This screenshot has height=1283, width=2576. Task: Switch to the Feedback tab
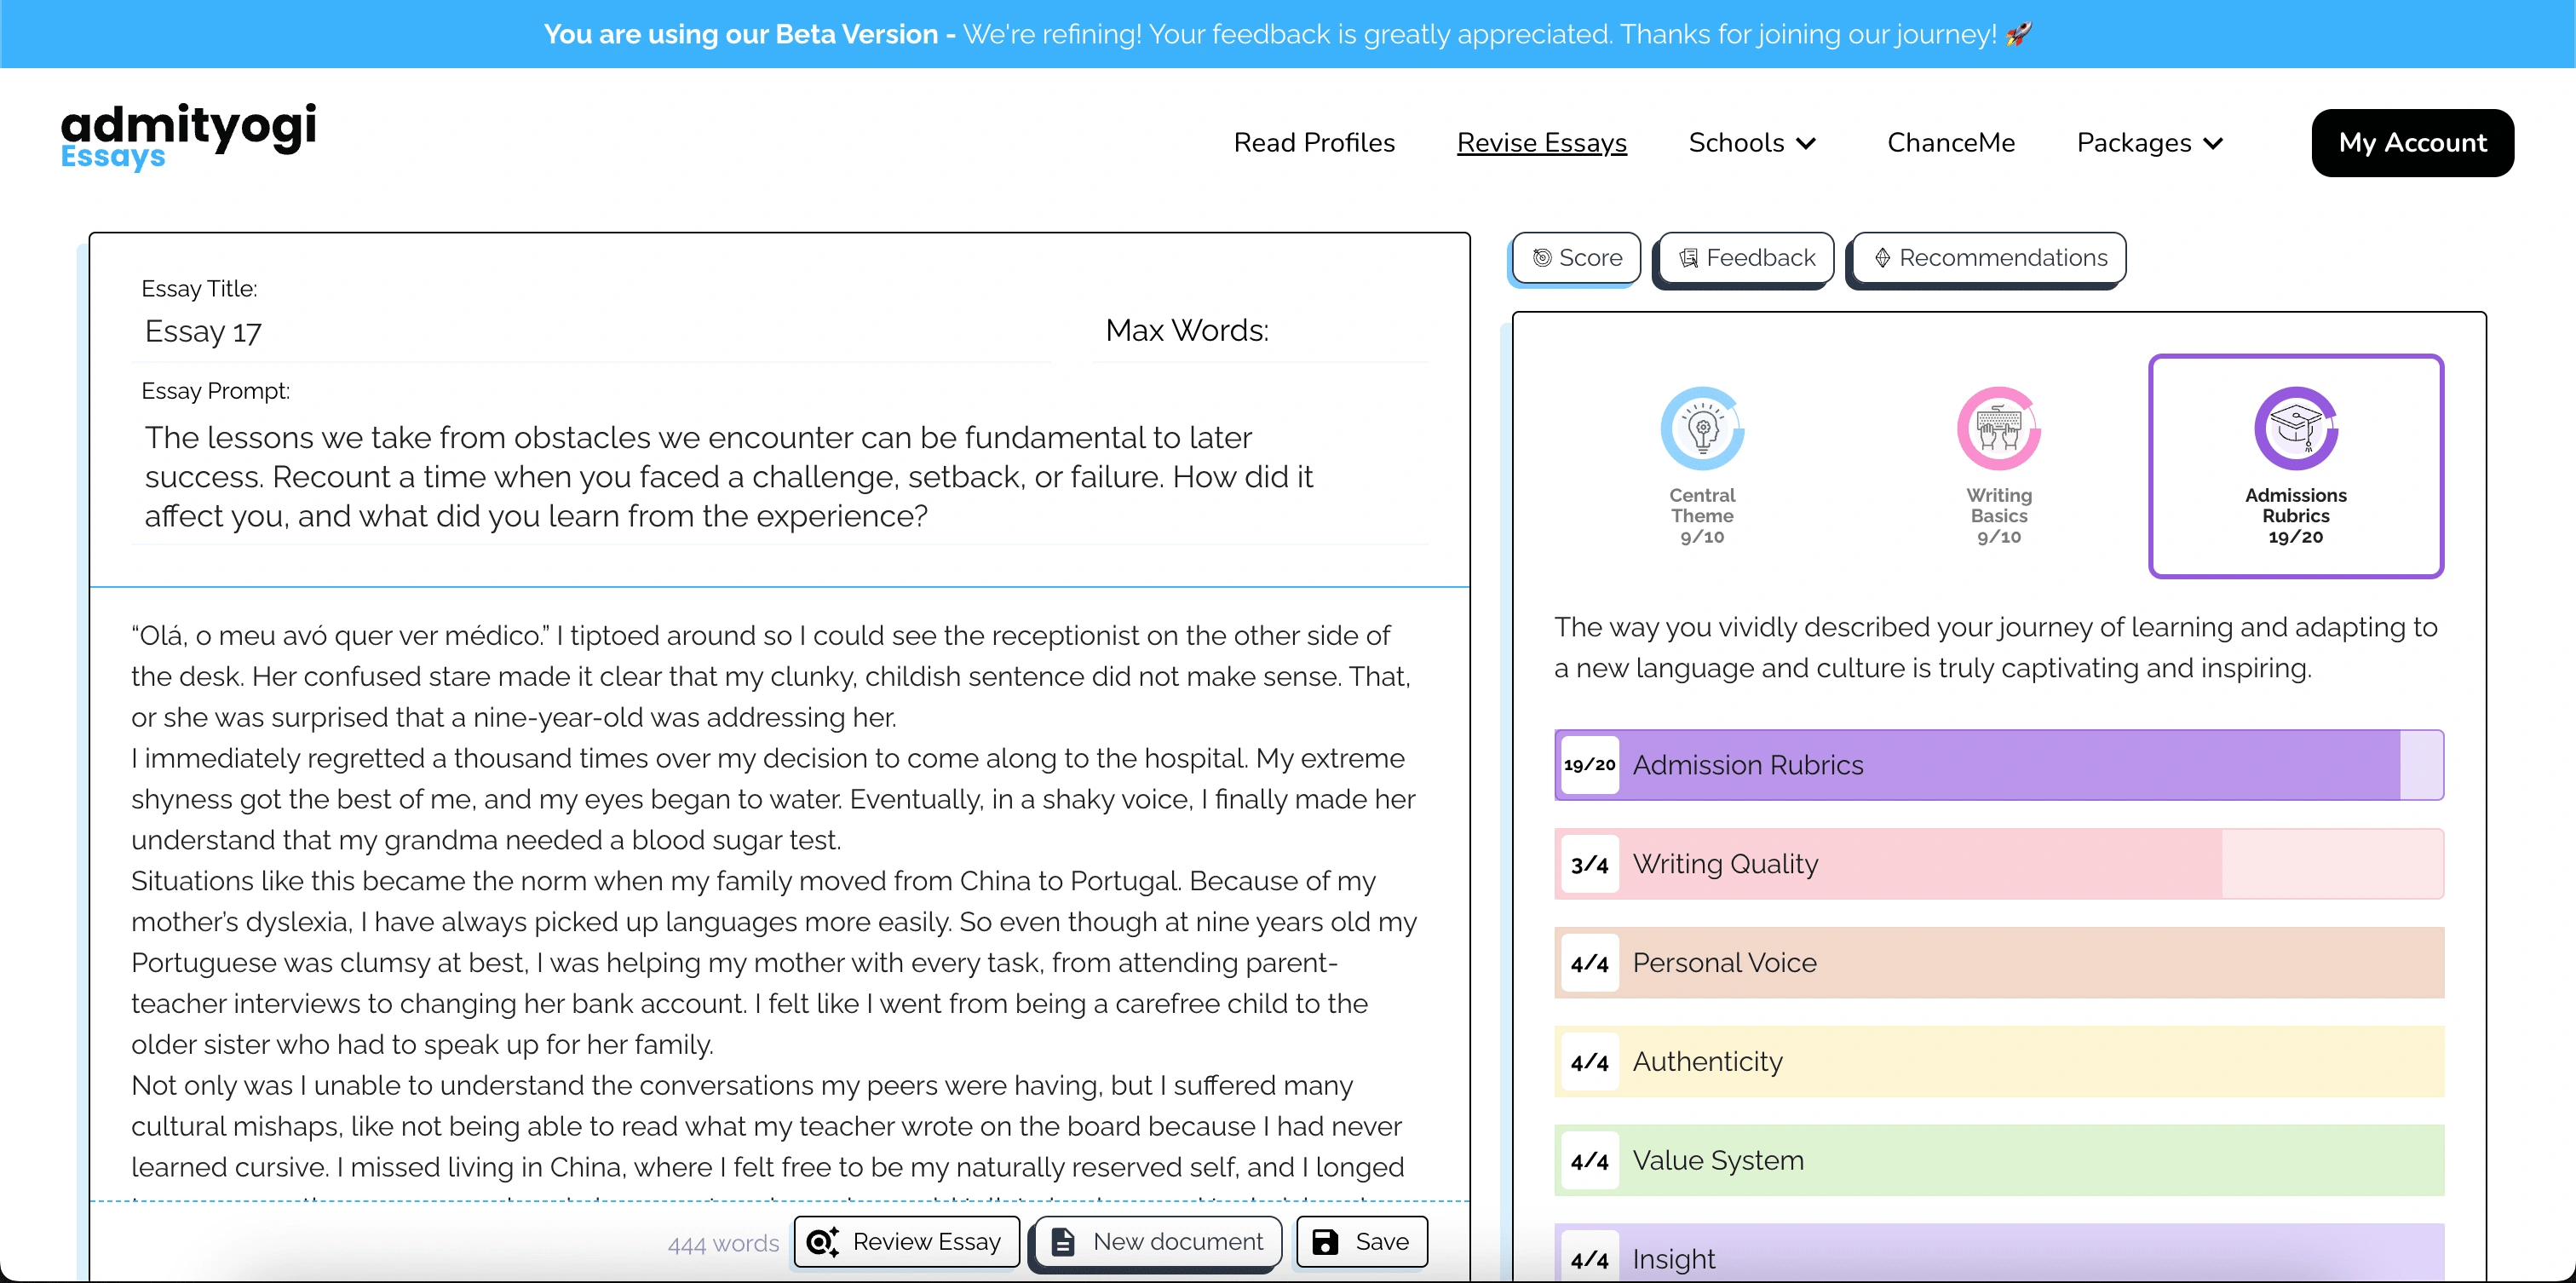1746,258
